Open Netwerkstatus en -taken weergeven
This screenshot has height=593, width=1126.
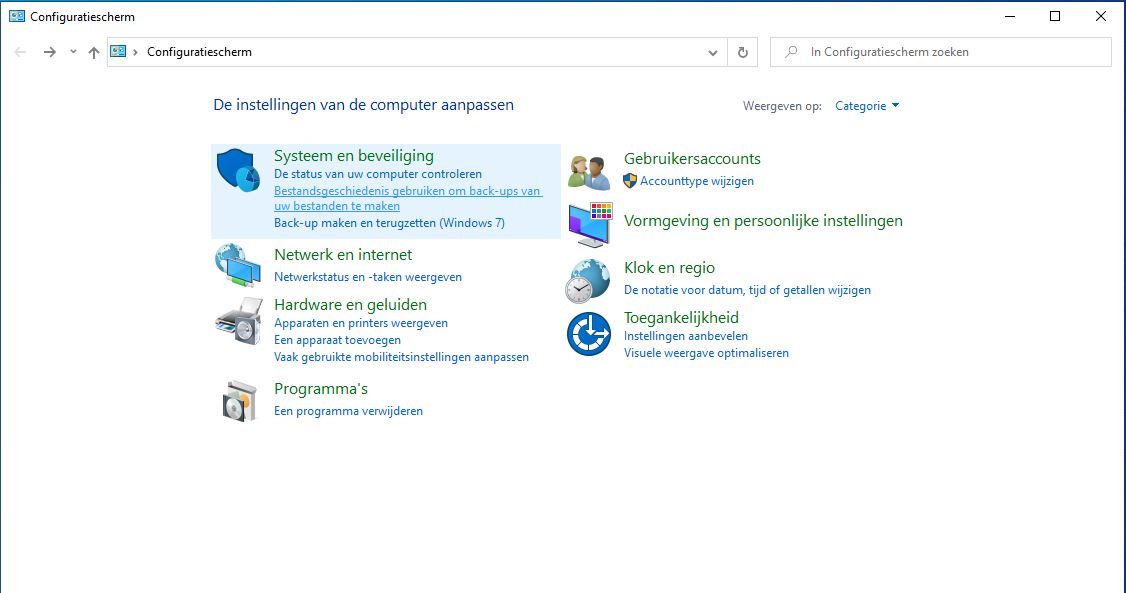click(x=368, y=276)
